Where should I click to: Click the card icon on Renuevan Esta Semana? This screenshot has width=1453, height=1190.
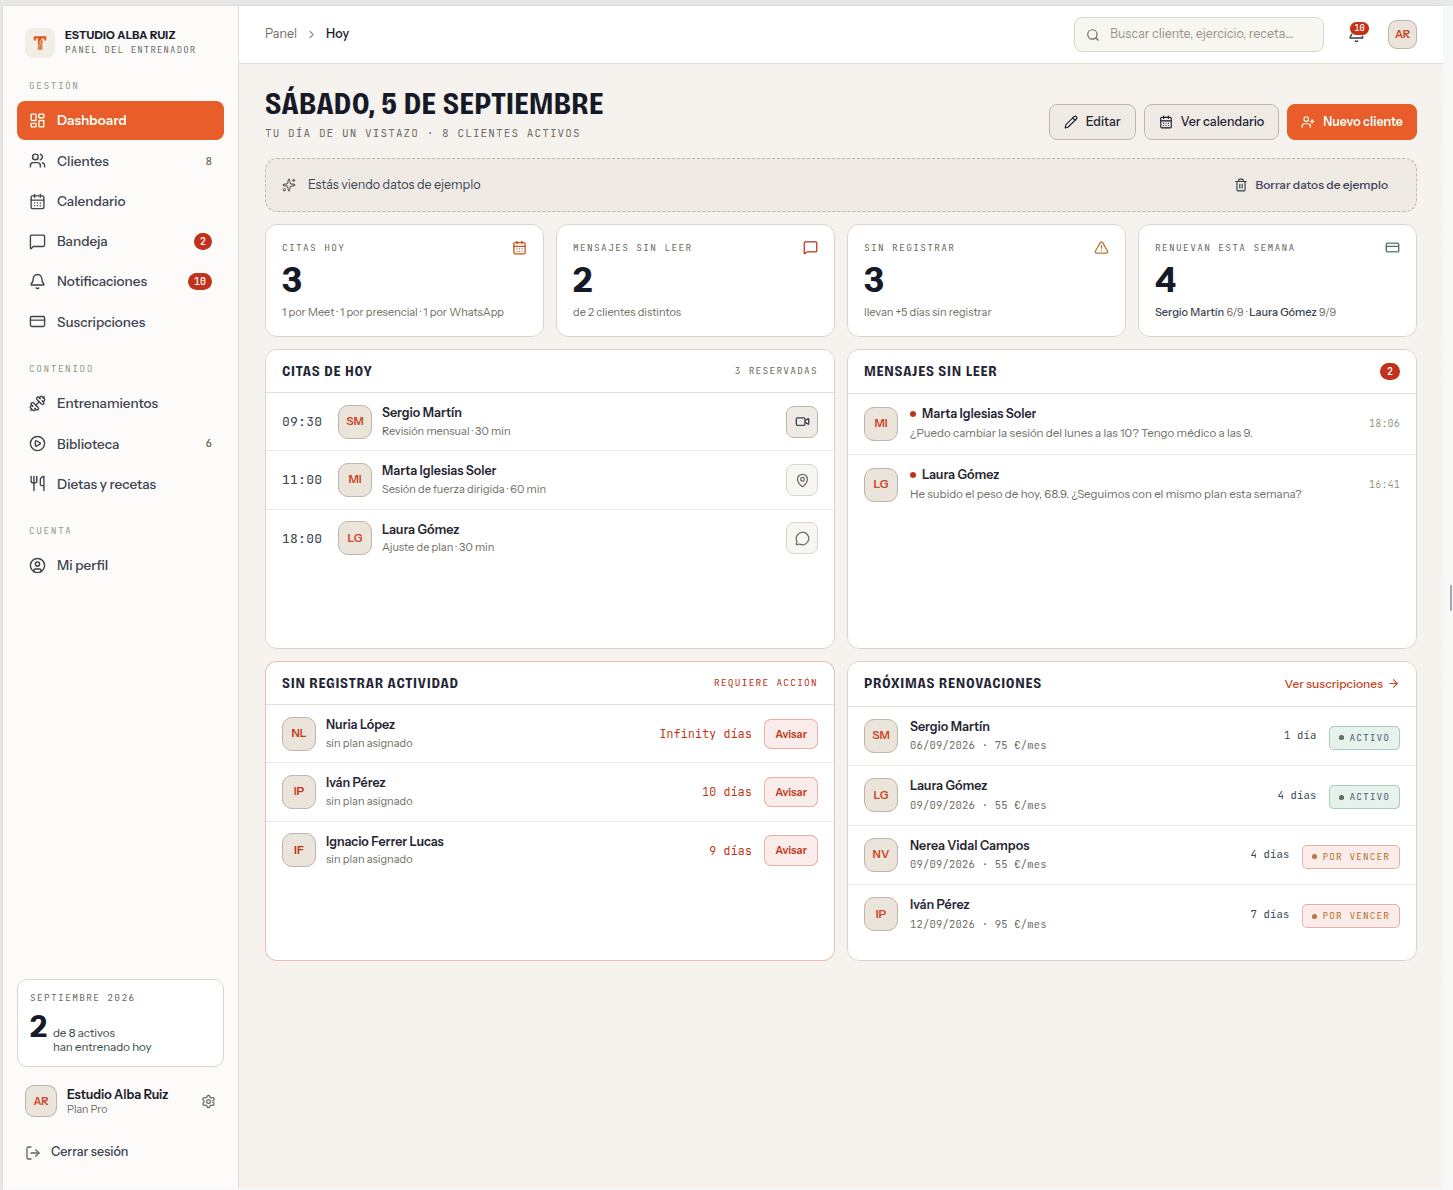coord(1392,248)
